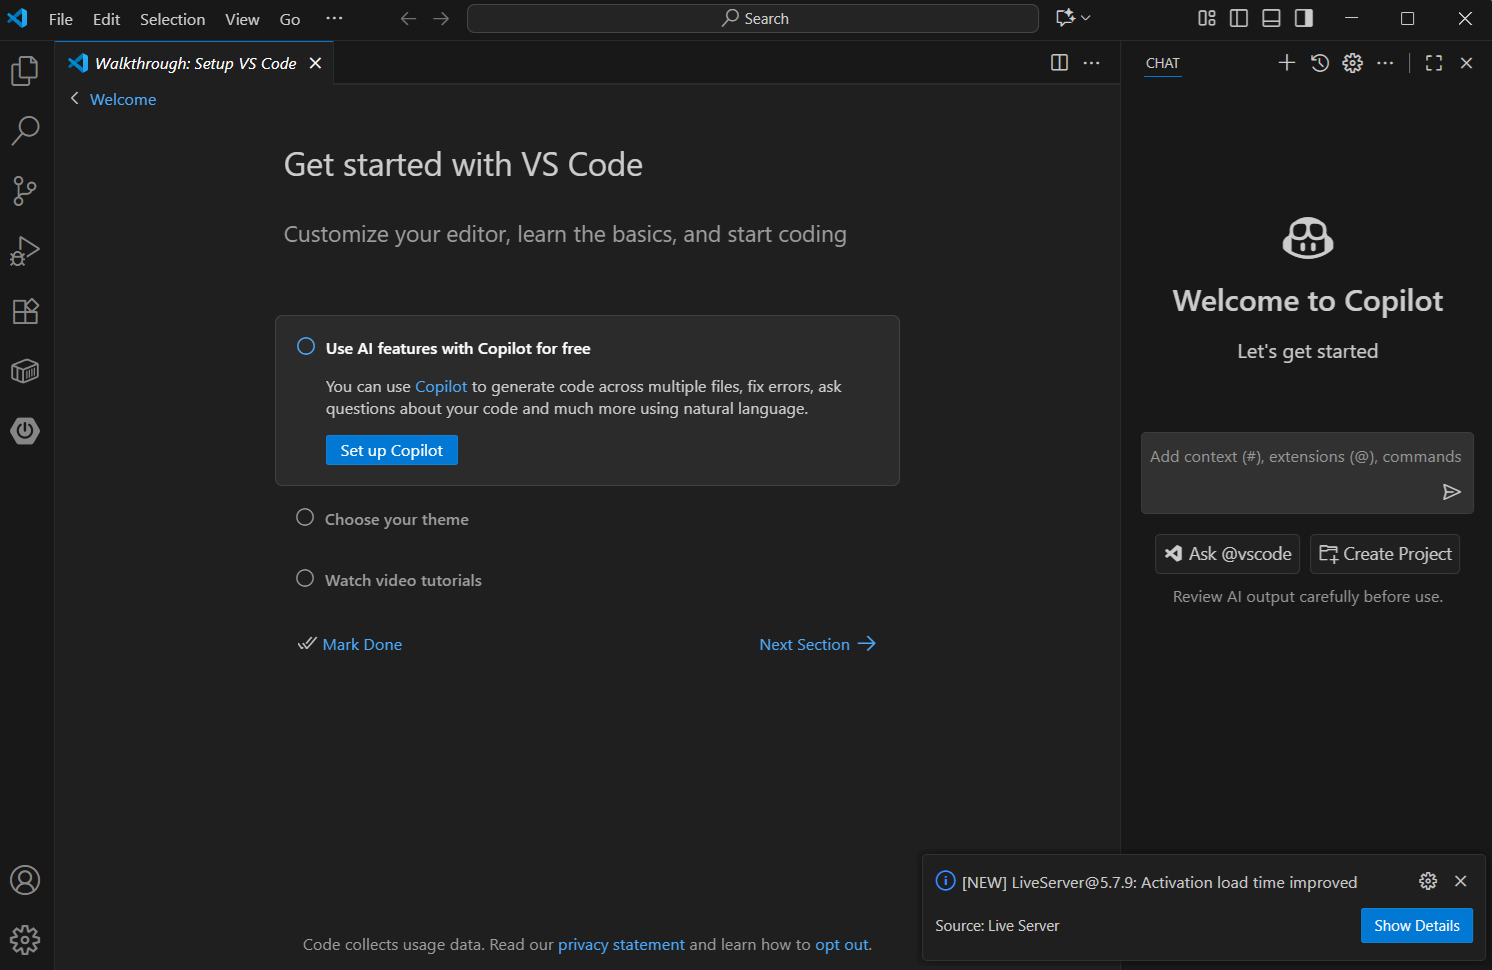Open chat settings gear
Screen dimensions: 1492x970
click(x=1353, y=63)
